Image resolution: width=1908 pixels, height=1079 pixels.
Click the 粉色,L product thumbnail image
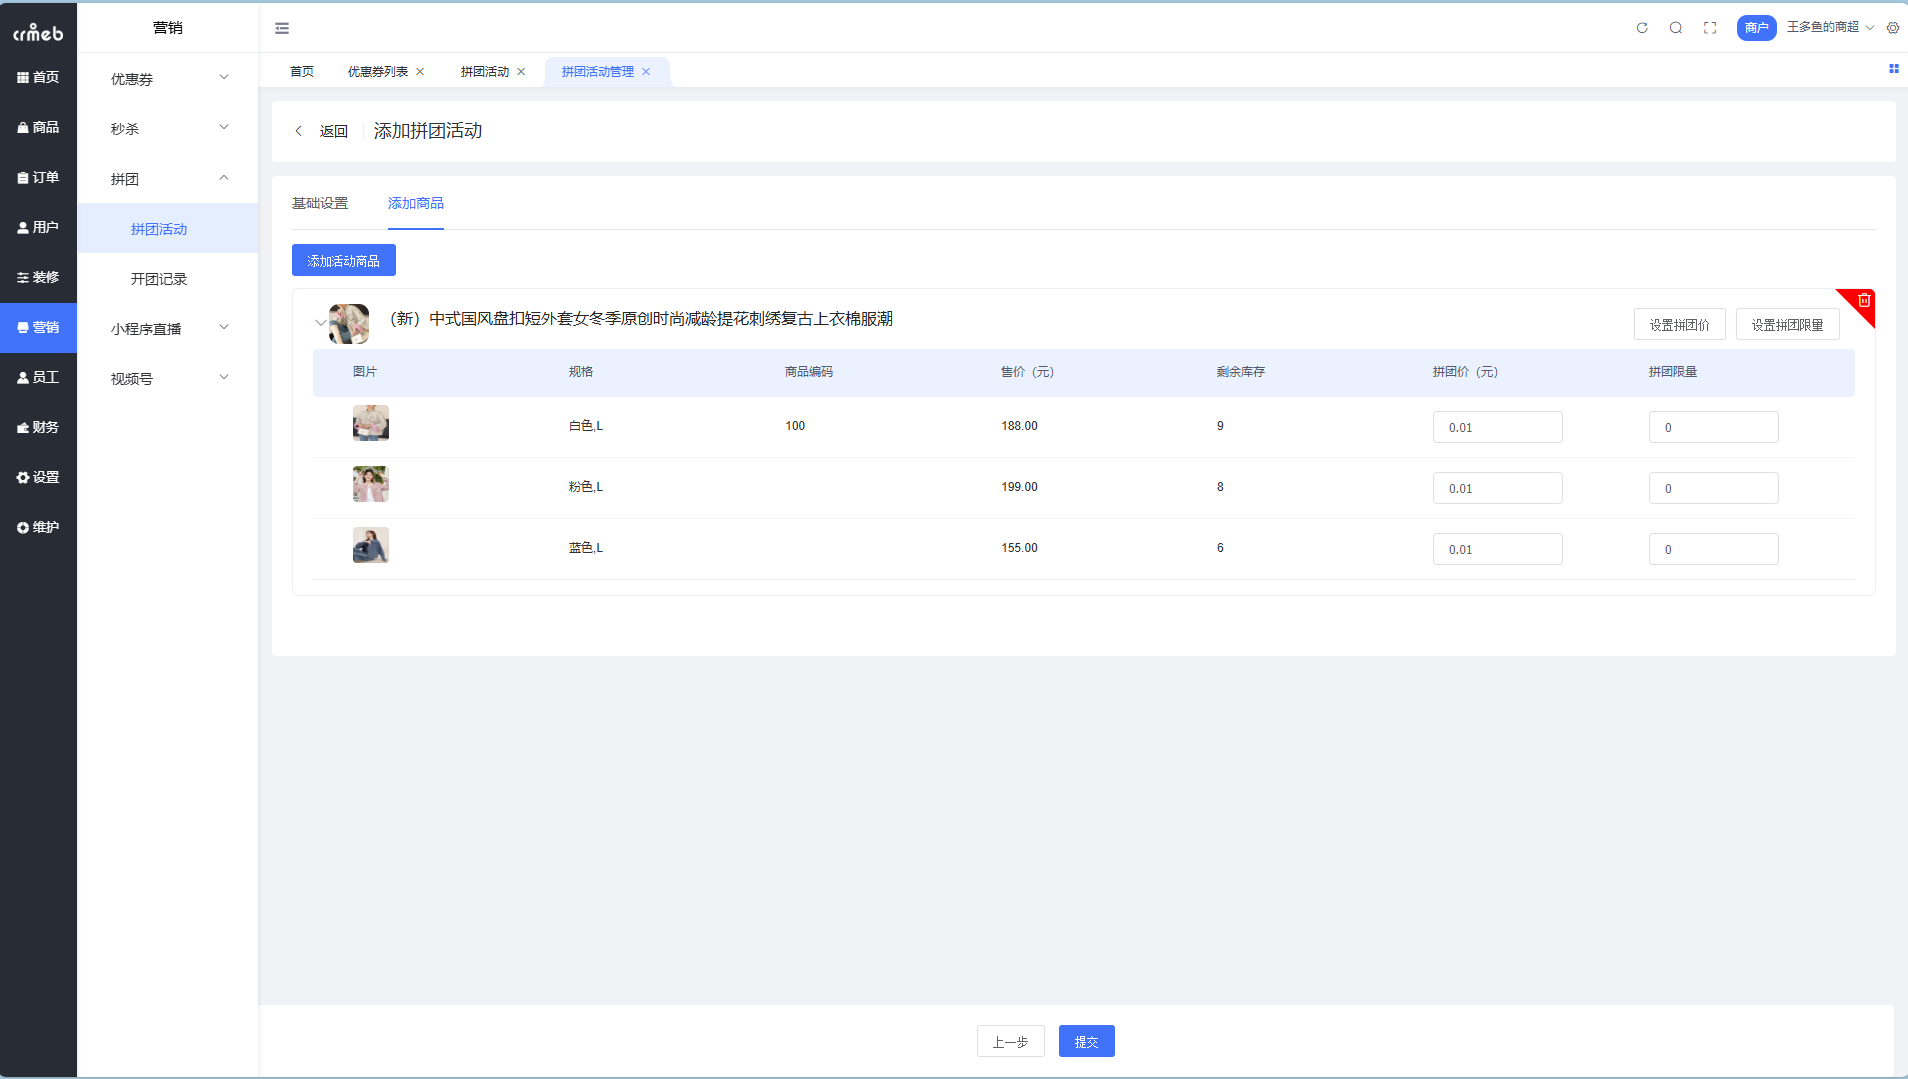pos(370,485)
